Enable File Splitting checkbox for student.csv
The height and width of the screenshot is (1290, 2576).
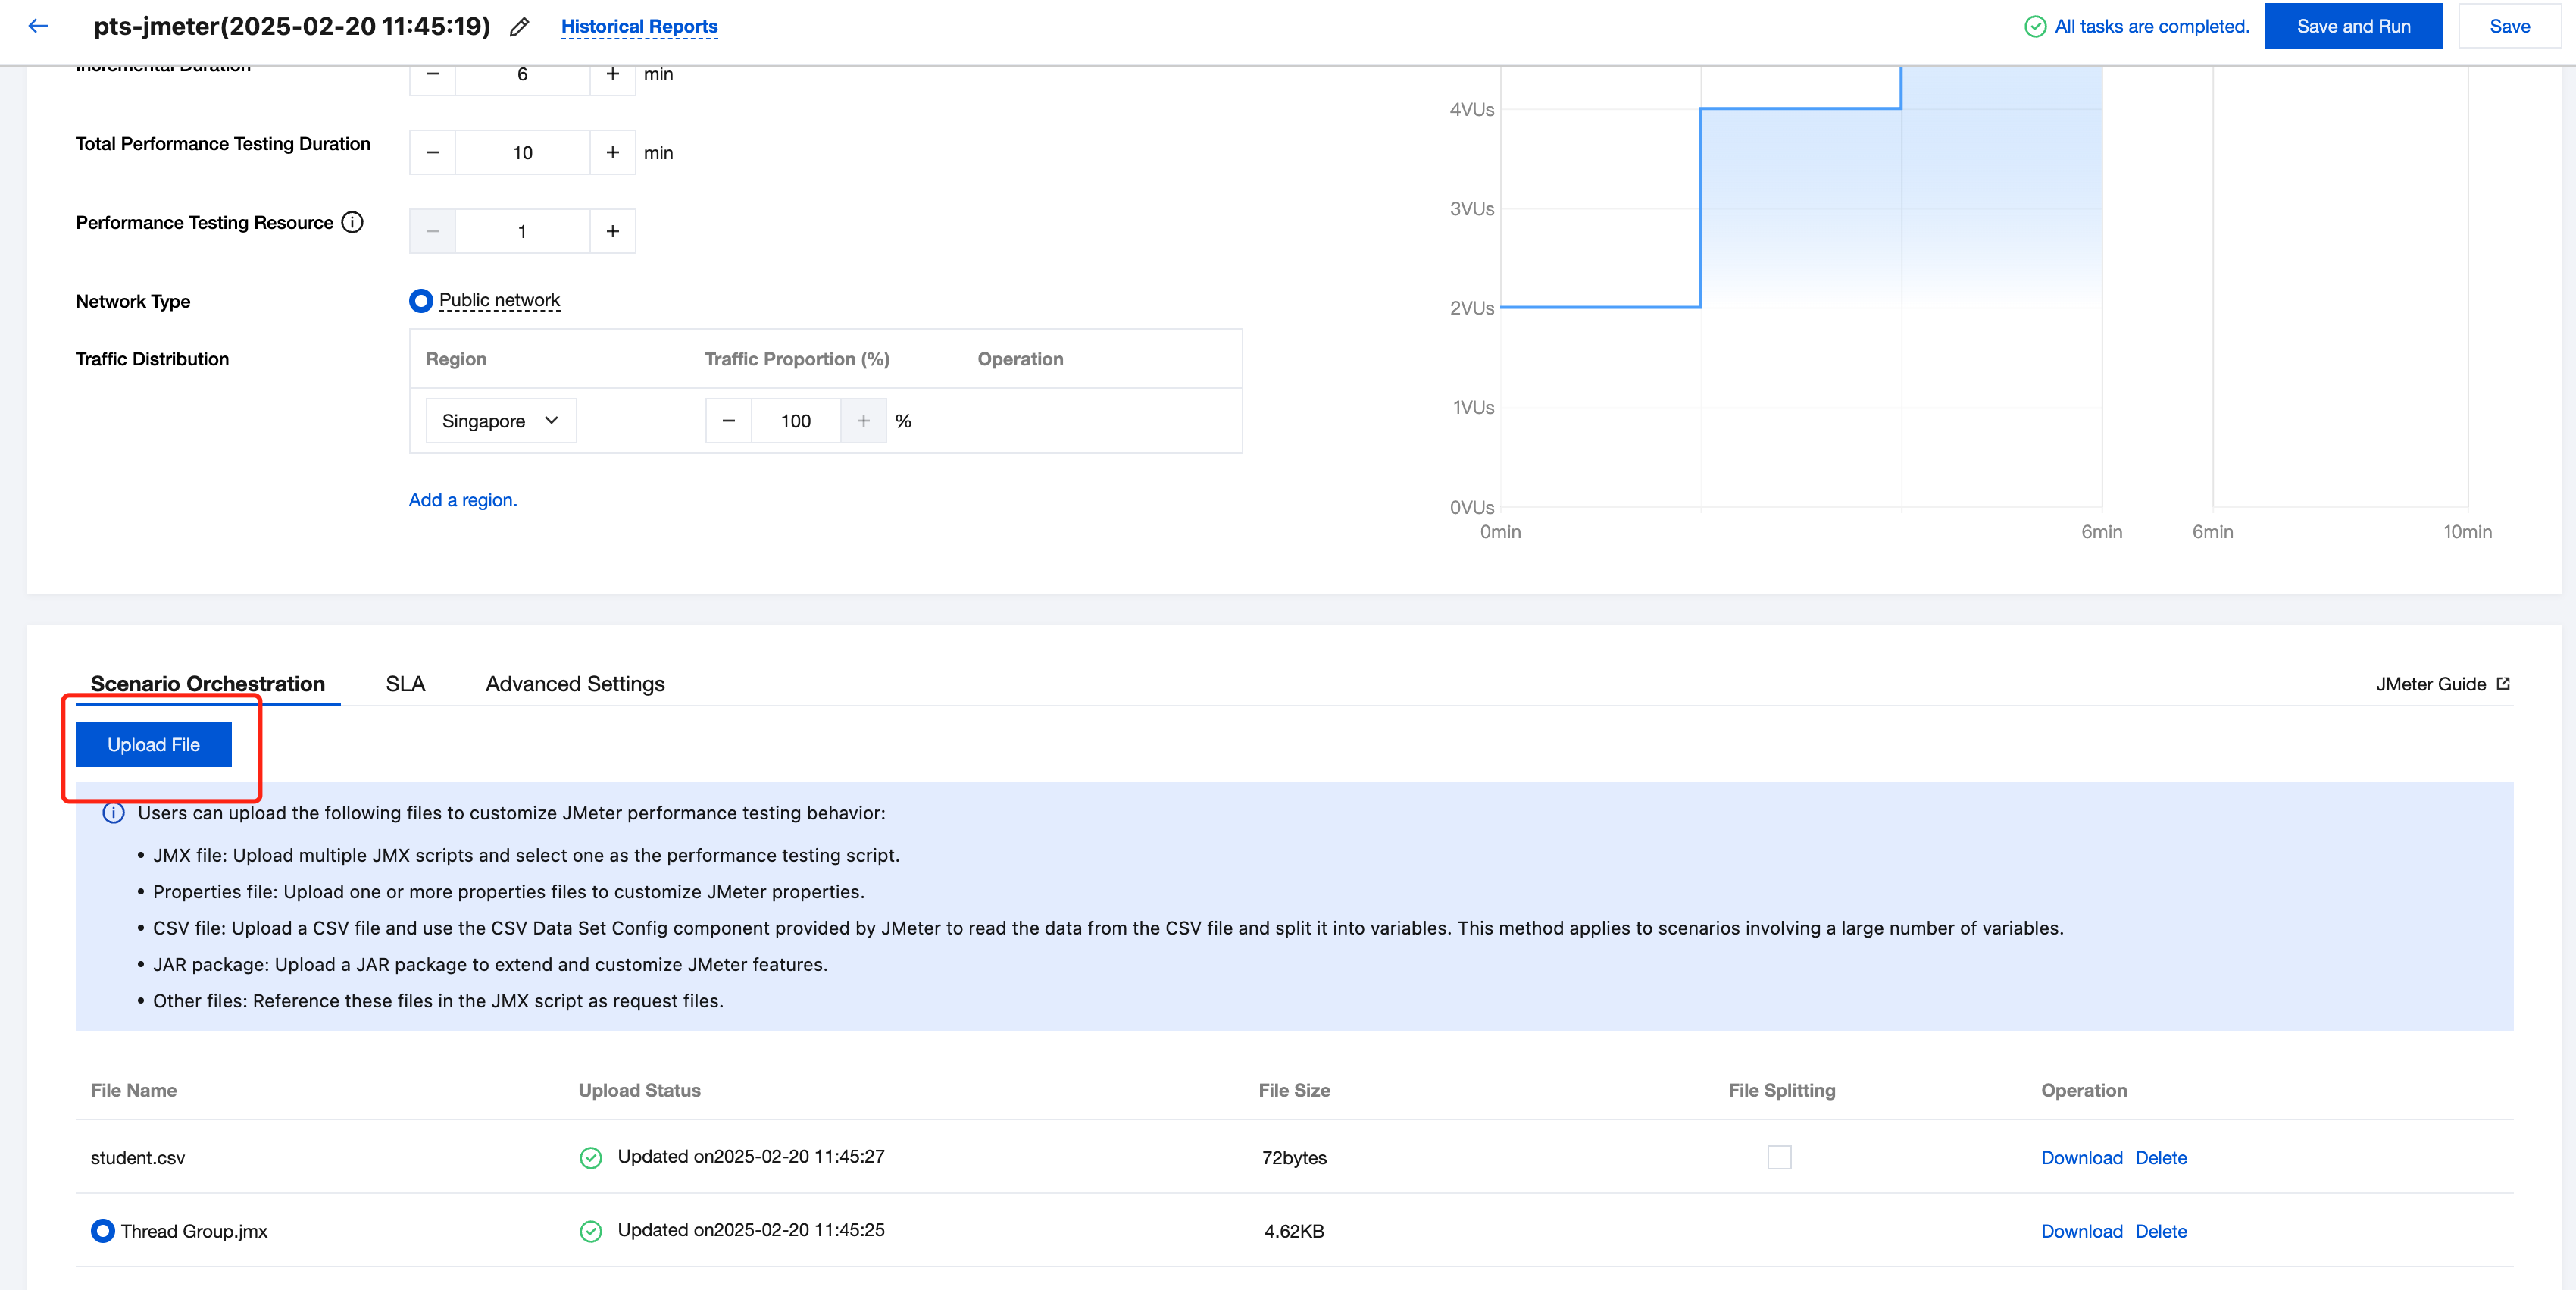tap(1779, 1157)
